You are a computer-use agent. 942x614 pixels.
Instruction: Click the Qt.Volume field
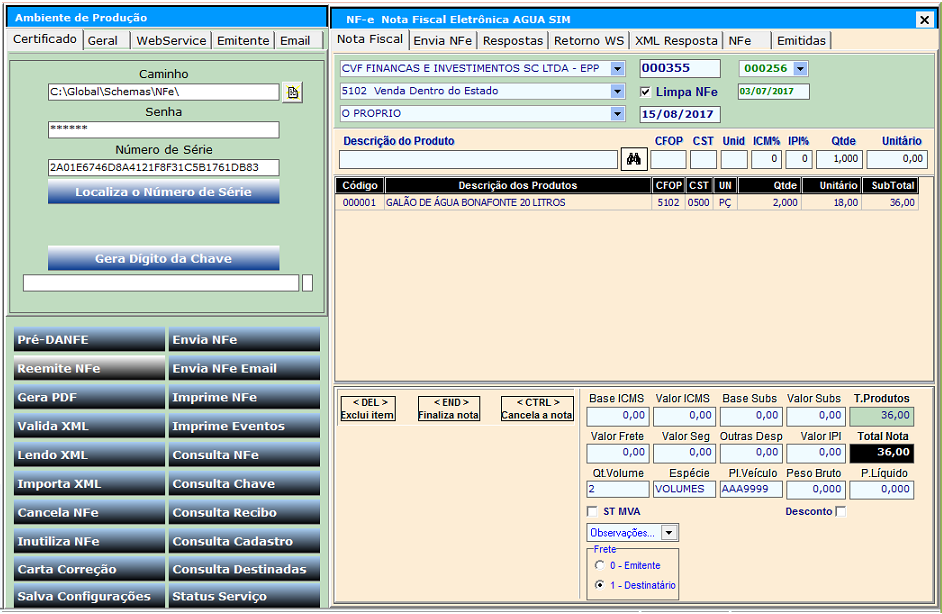[x=618, y=490]
